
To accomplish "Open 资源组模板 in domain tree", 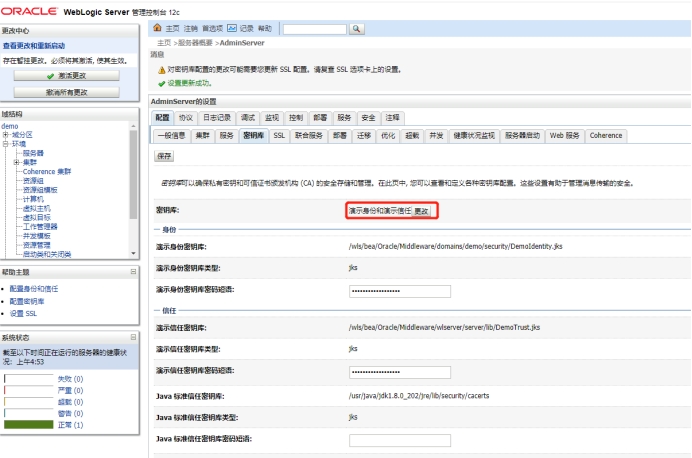I will coord(40,190).
